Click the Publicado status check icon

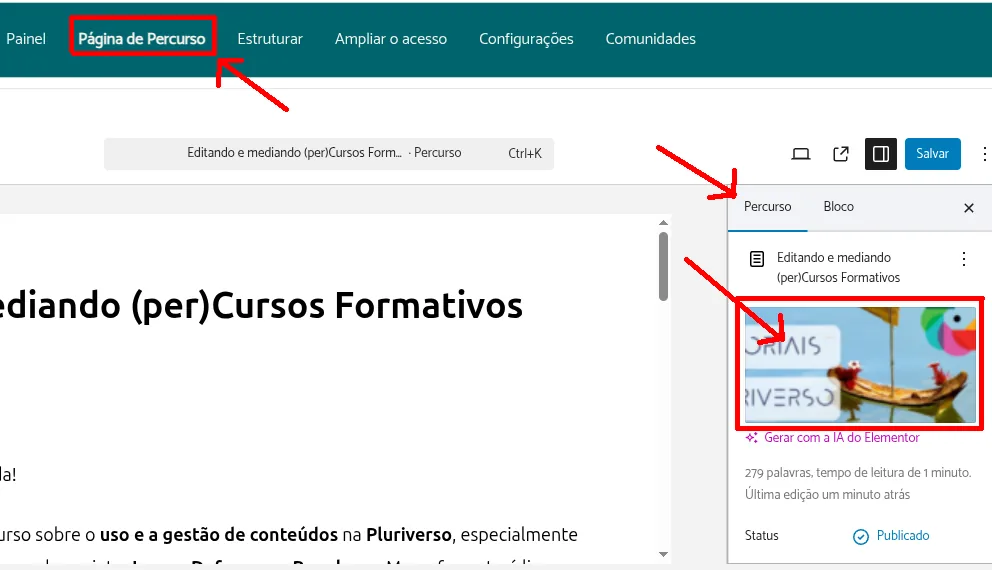(x=860, y=536)
